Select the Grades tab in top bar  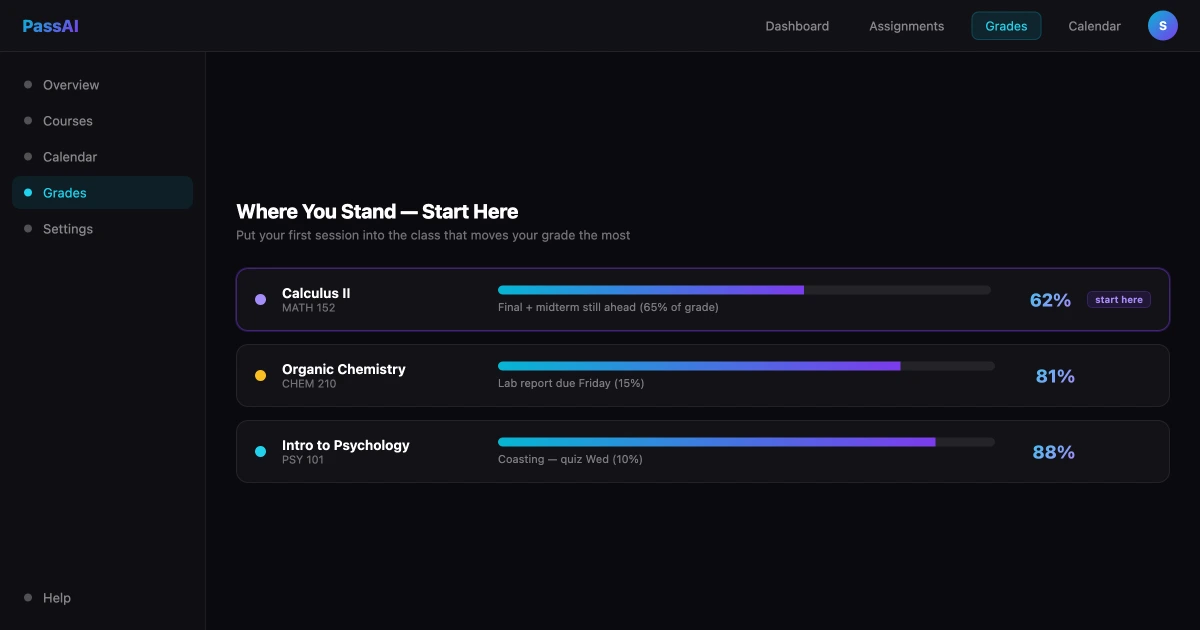click(1006, 26)
